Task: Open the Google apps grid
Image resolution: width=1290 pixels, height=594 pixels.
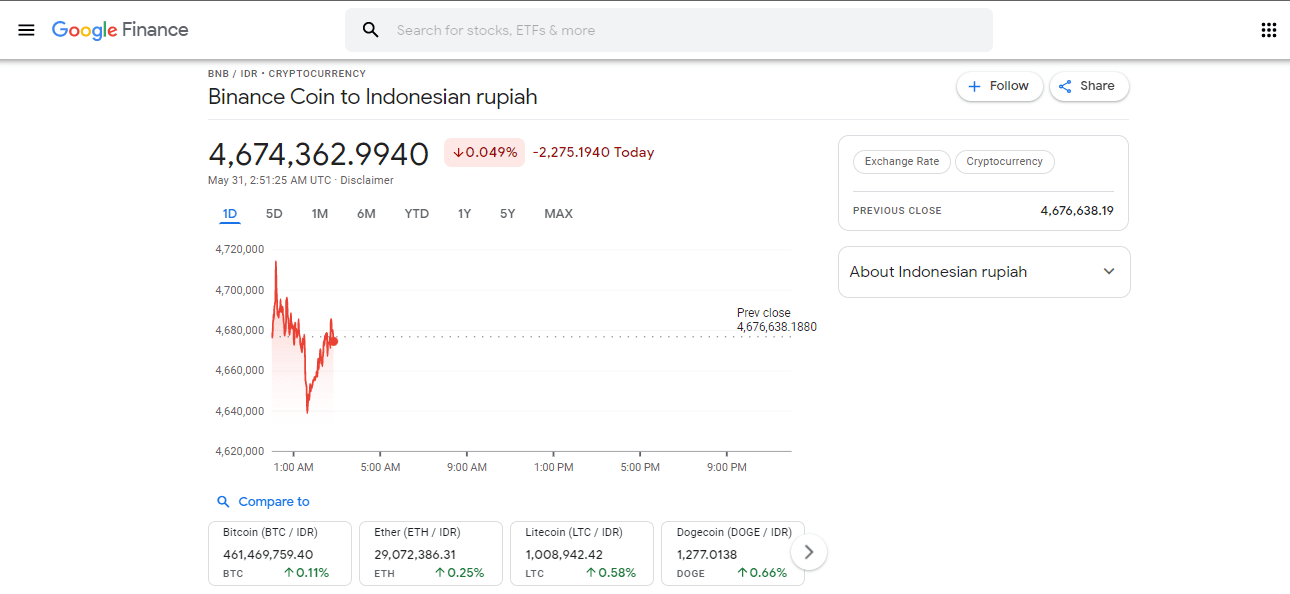Action: coord(1269,30)
